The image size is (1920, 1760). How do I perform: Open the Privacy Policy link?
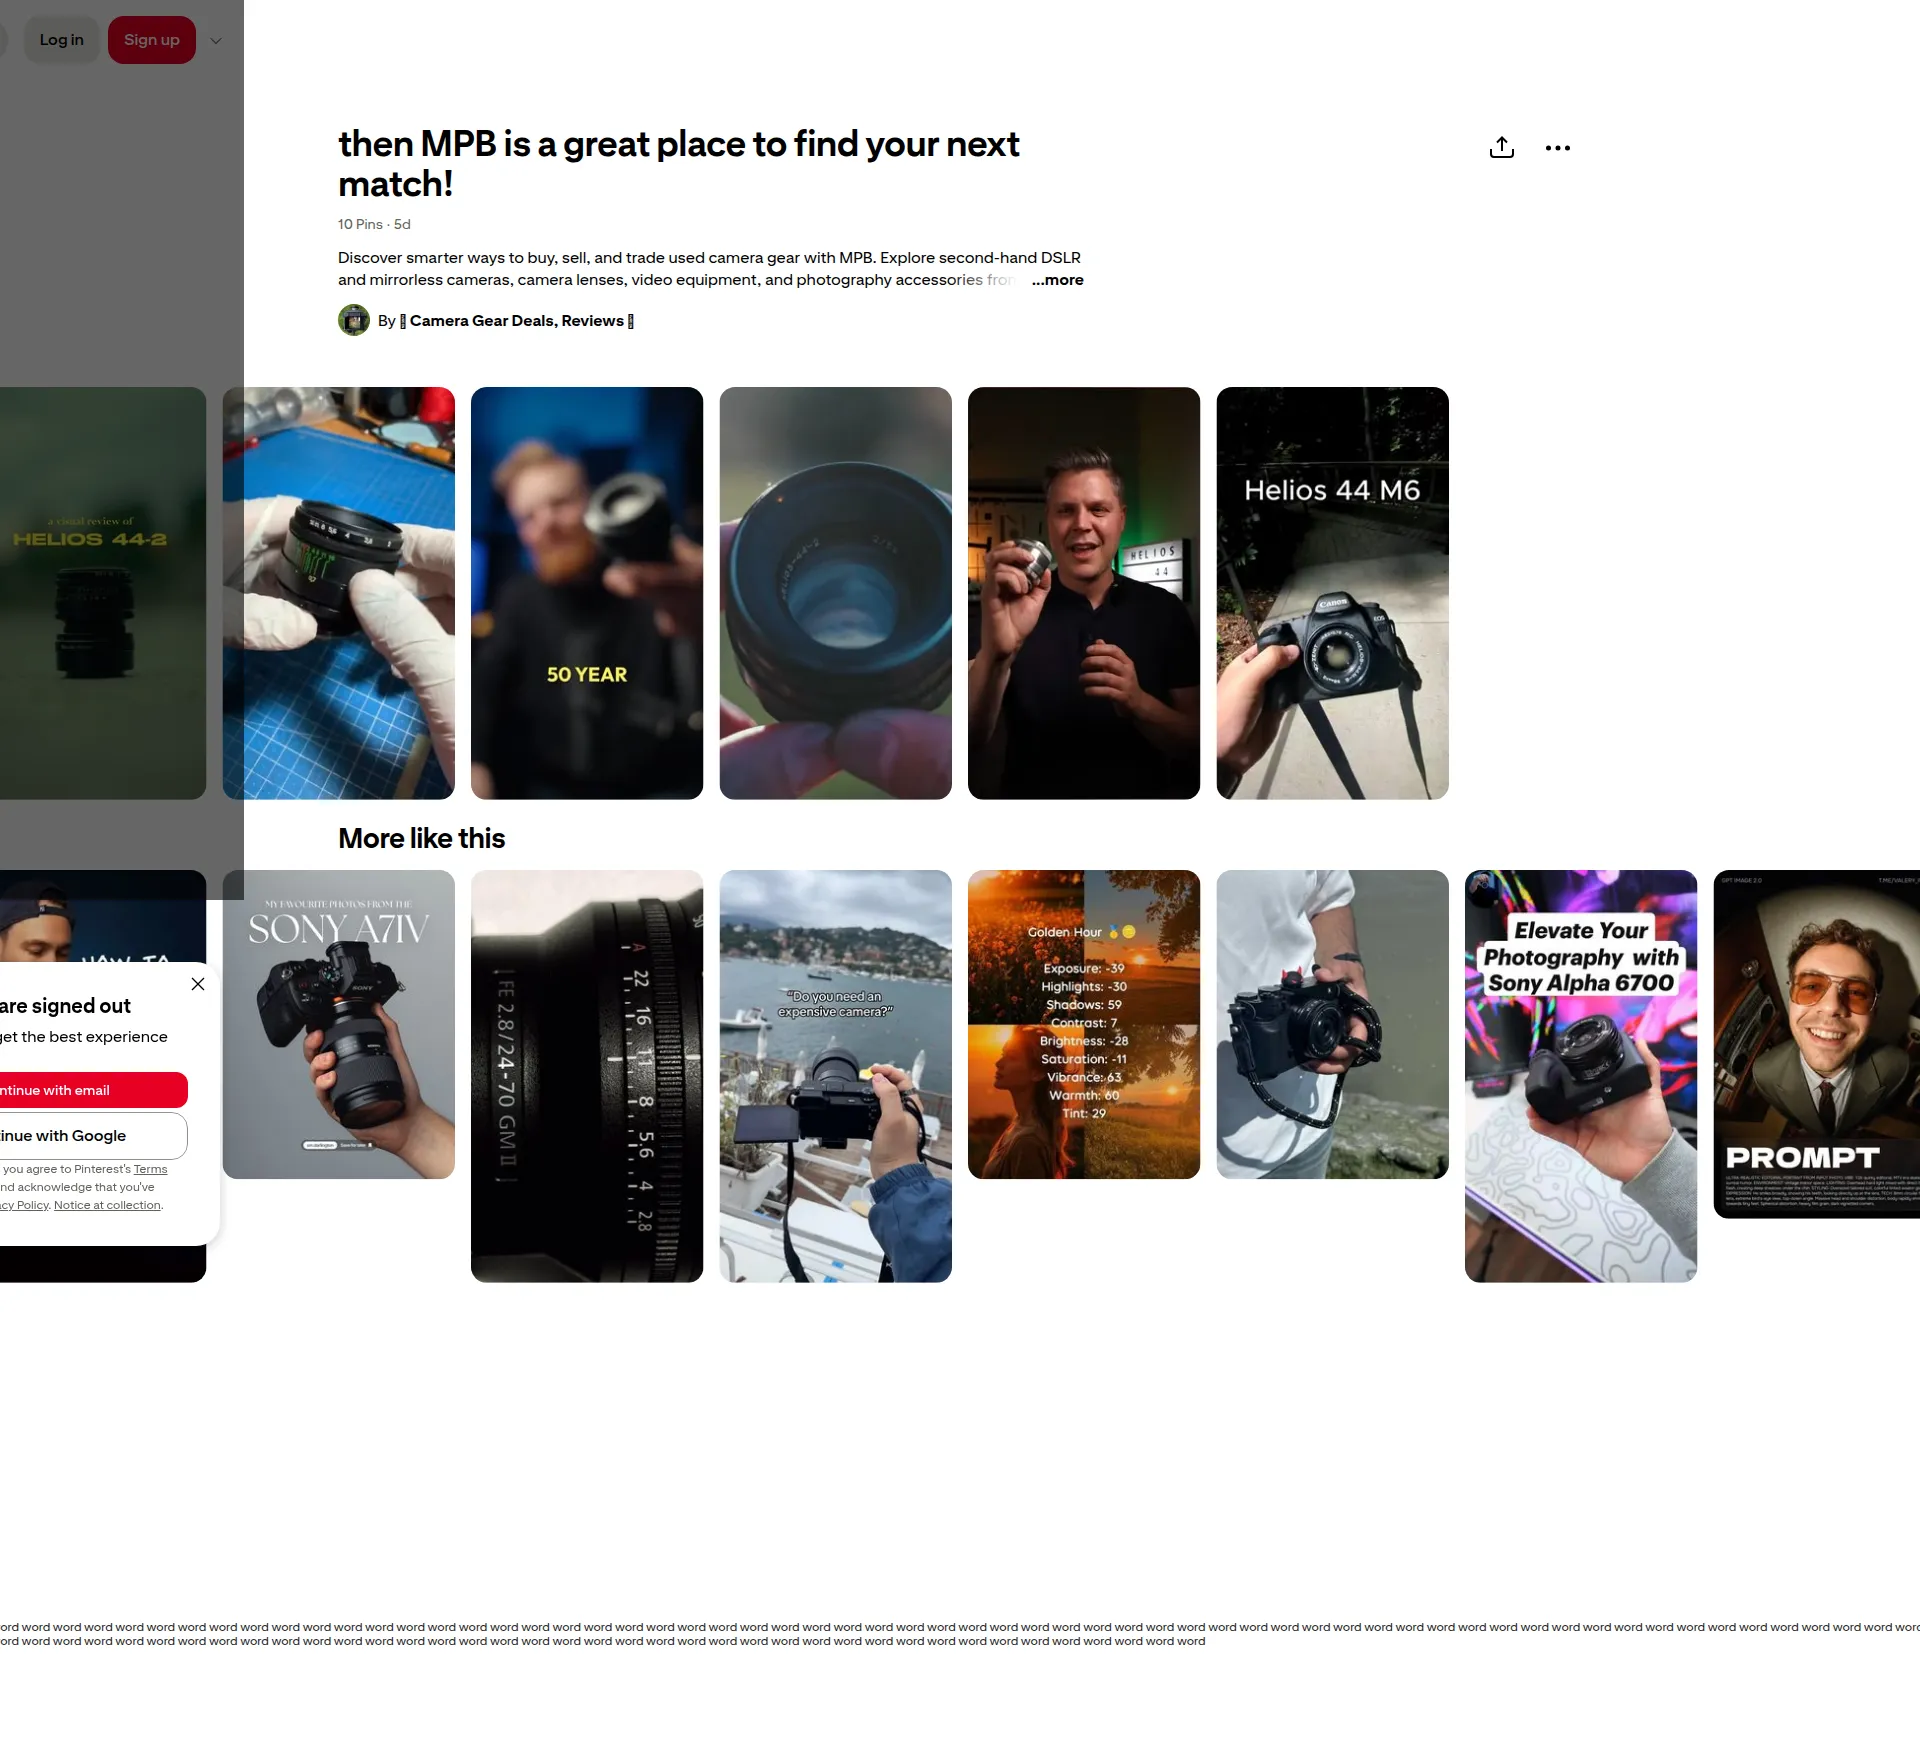tap(24, 1205)
